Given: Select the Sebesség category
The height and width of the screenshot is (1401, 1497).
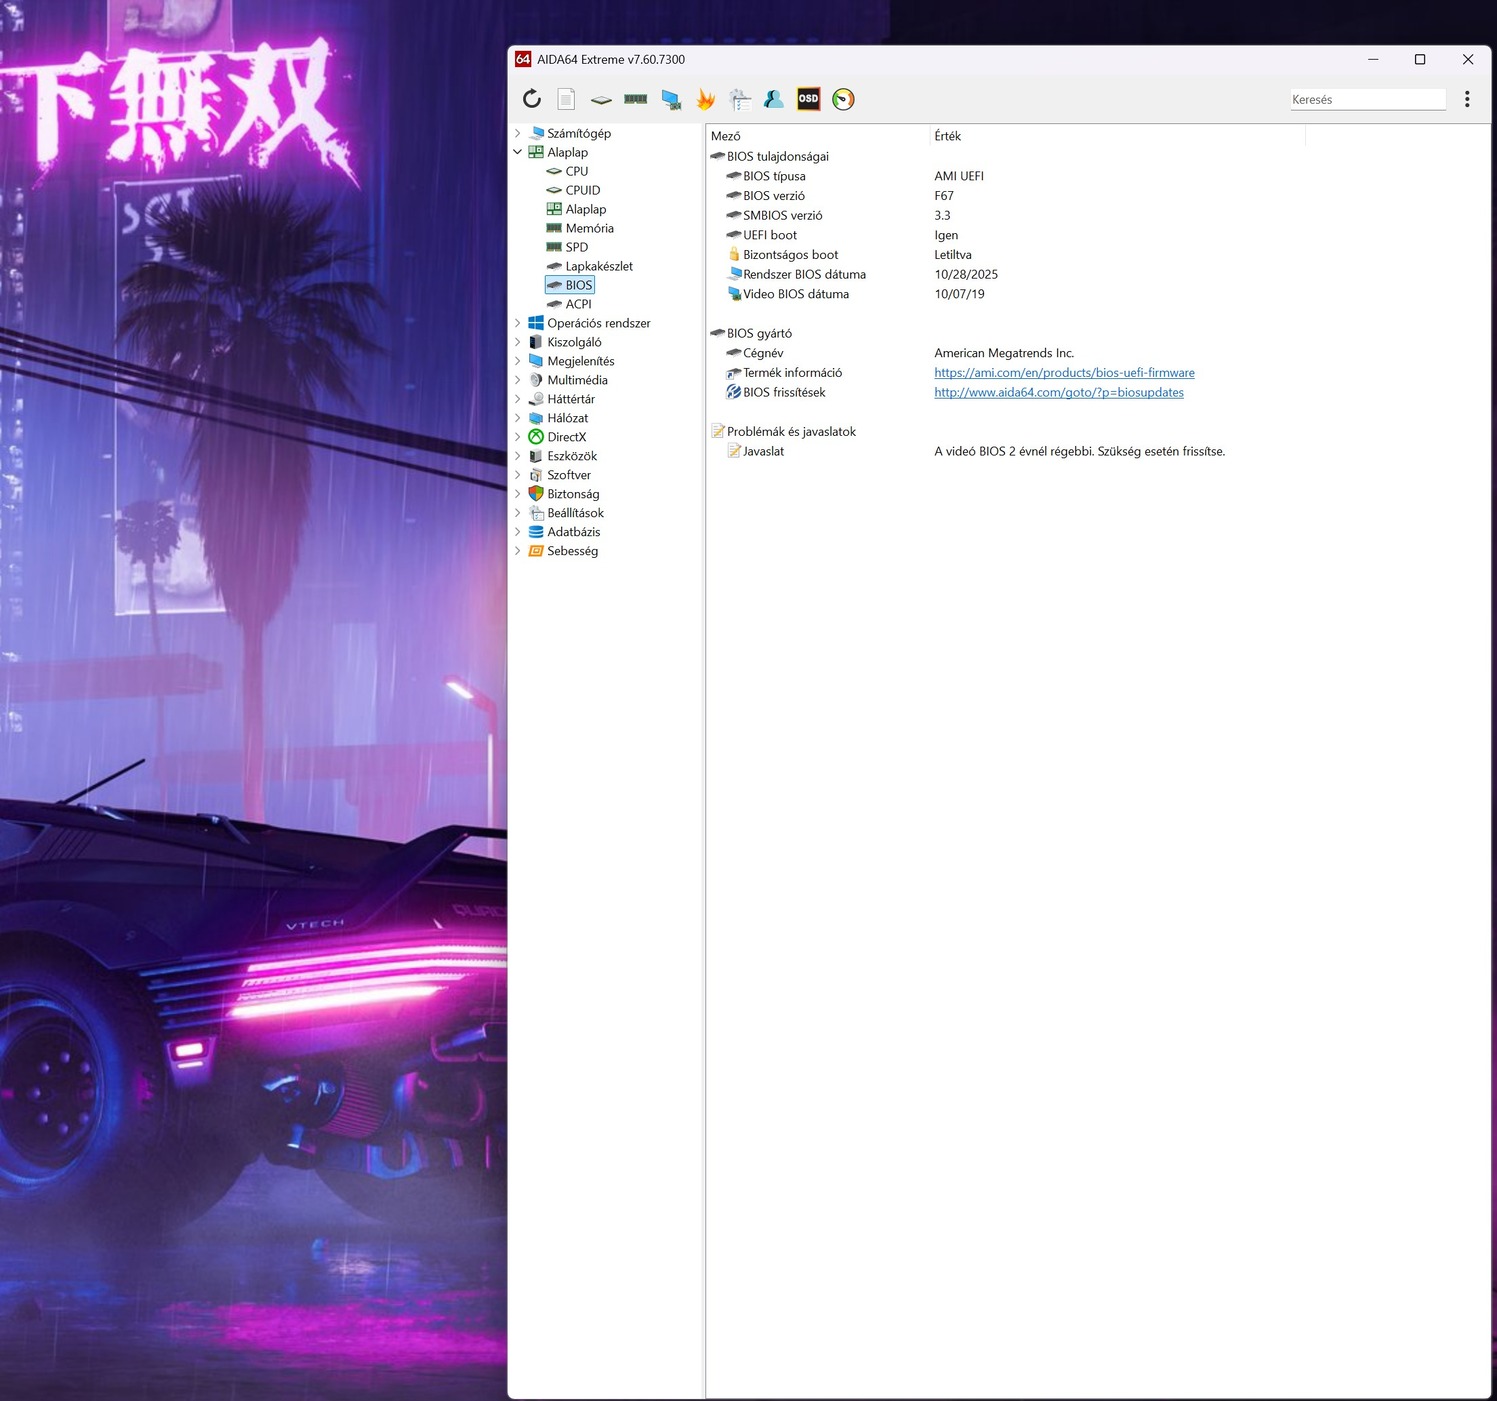Looking at the screenshot, I should pyautogui.click(x=572, y=551).
